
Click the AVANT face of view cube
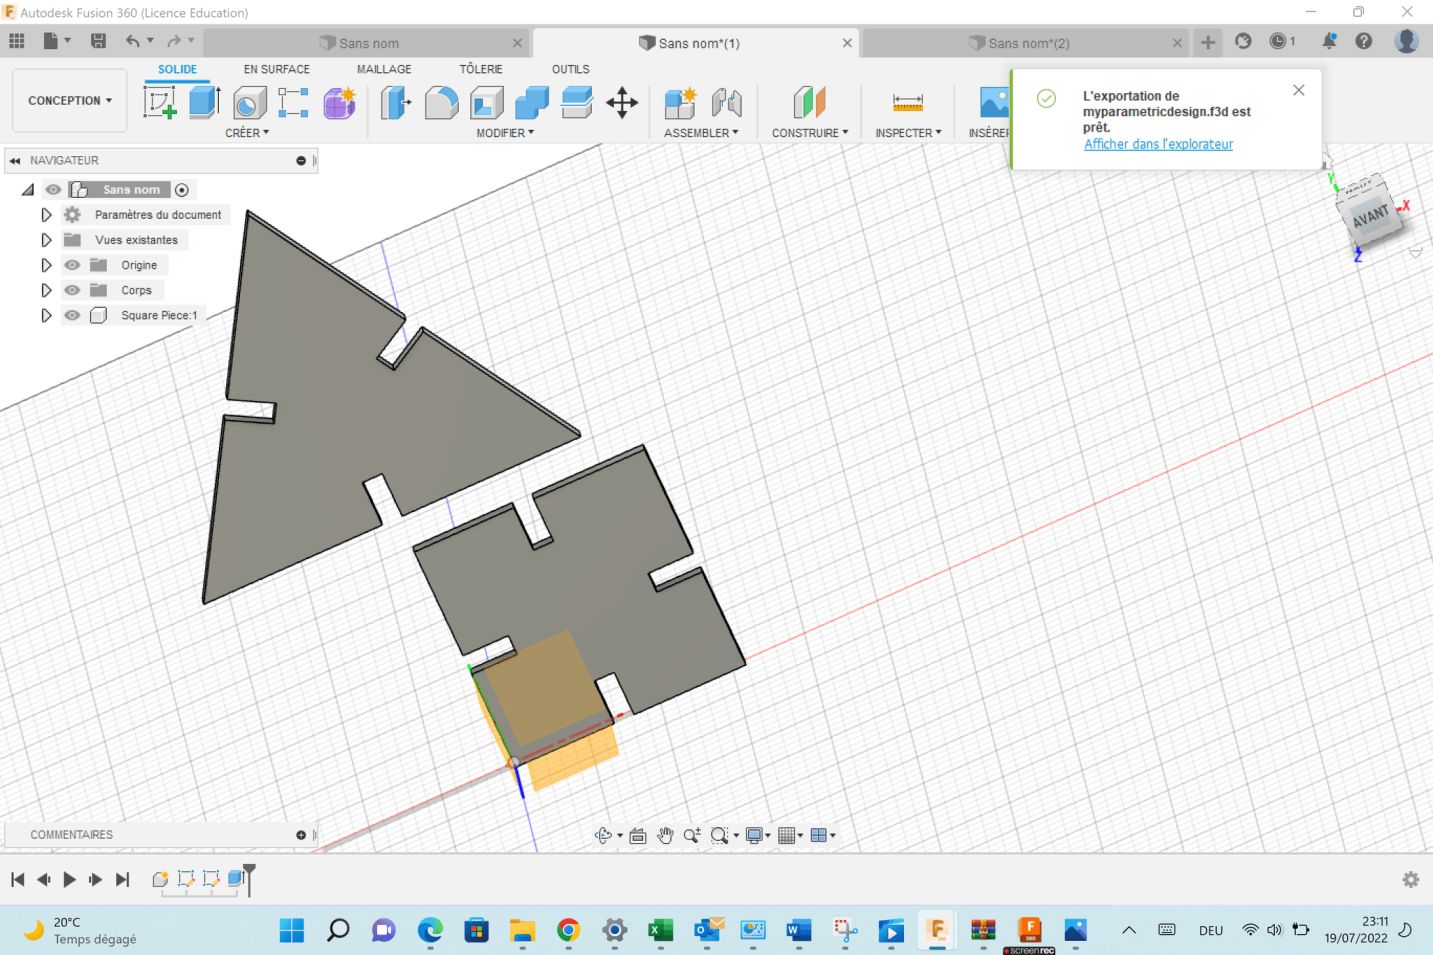click(x=1369, y=215)
